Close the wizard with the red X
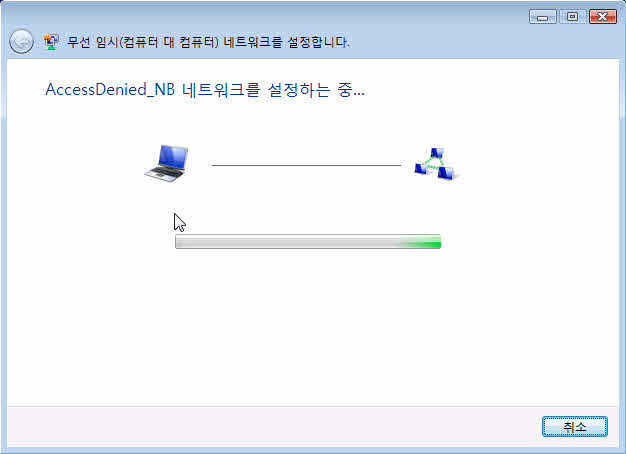The width and height of the screenshot is (626, 454). point(603,17)
